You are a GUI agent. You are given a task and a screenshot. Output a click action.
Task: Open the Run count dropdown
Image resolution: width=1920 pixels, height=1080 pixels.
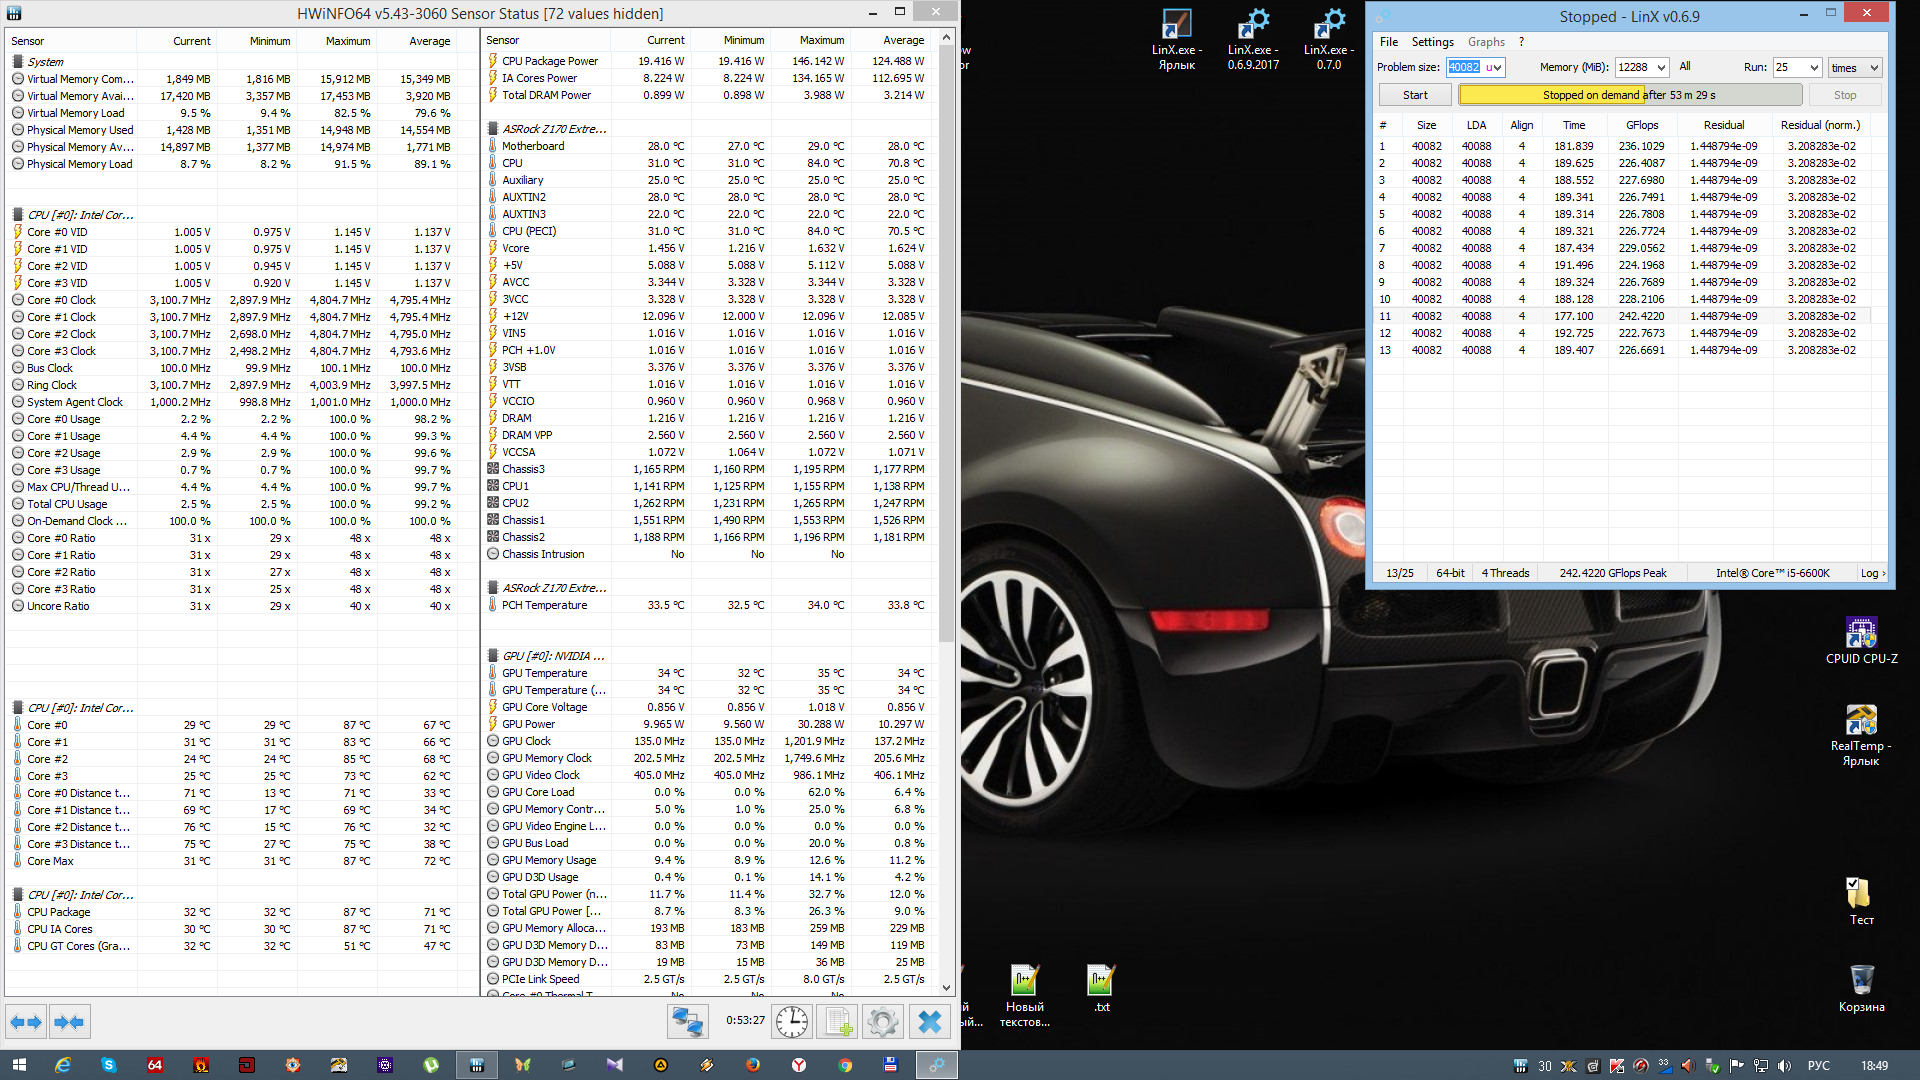click(1814, 68)
